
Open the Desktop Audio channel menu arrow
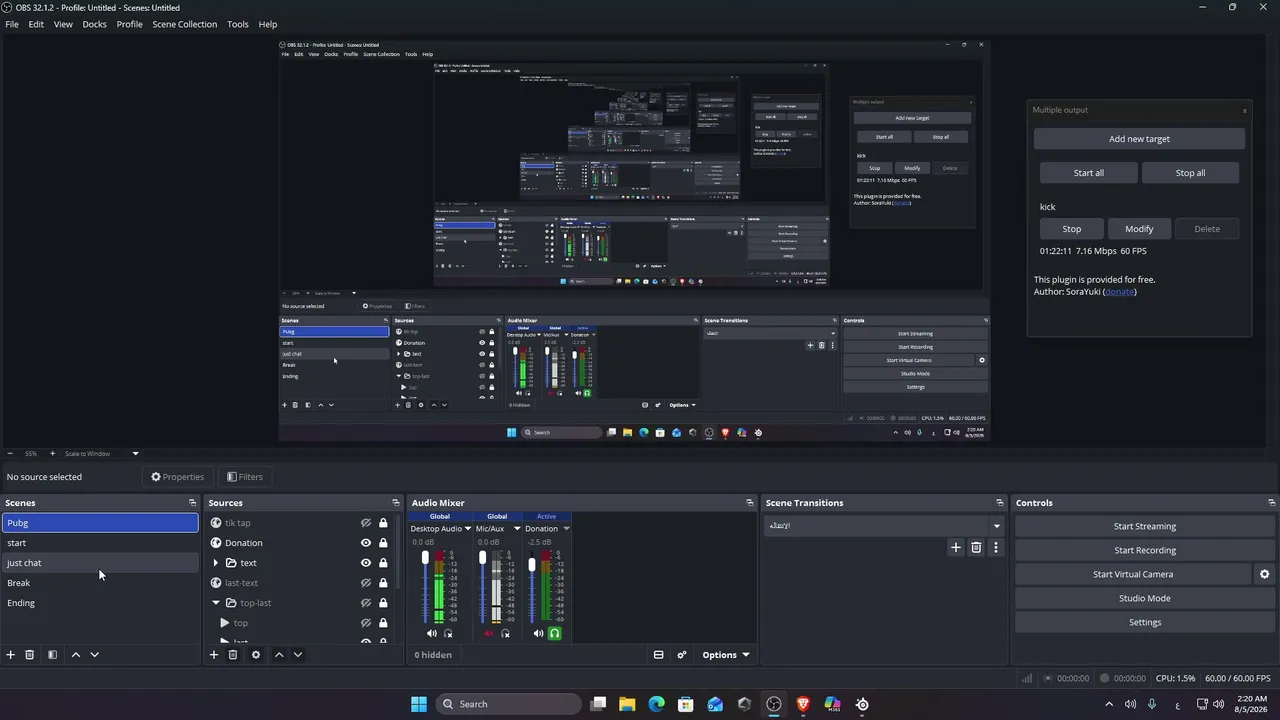467,529
